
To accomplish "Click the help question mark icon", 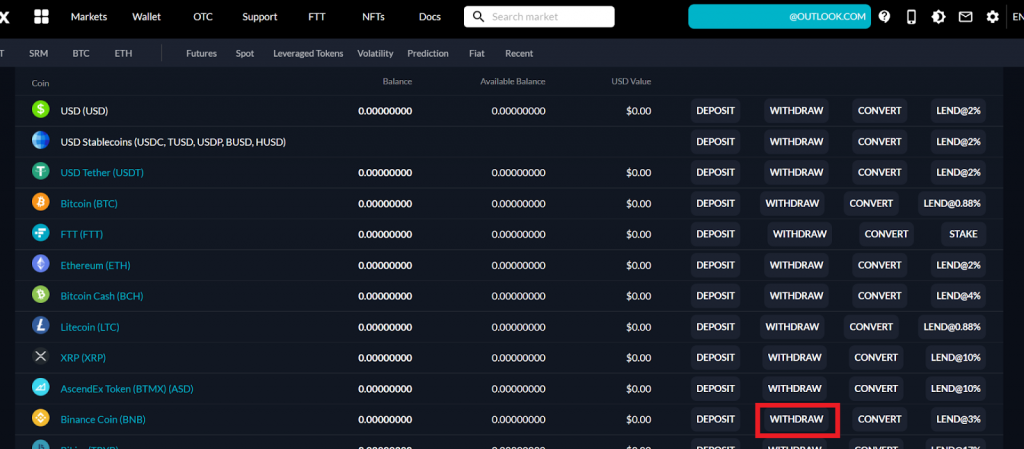I will pos(884,17).
